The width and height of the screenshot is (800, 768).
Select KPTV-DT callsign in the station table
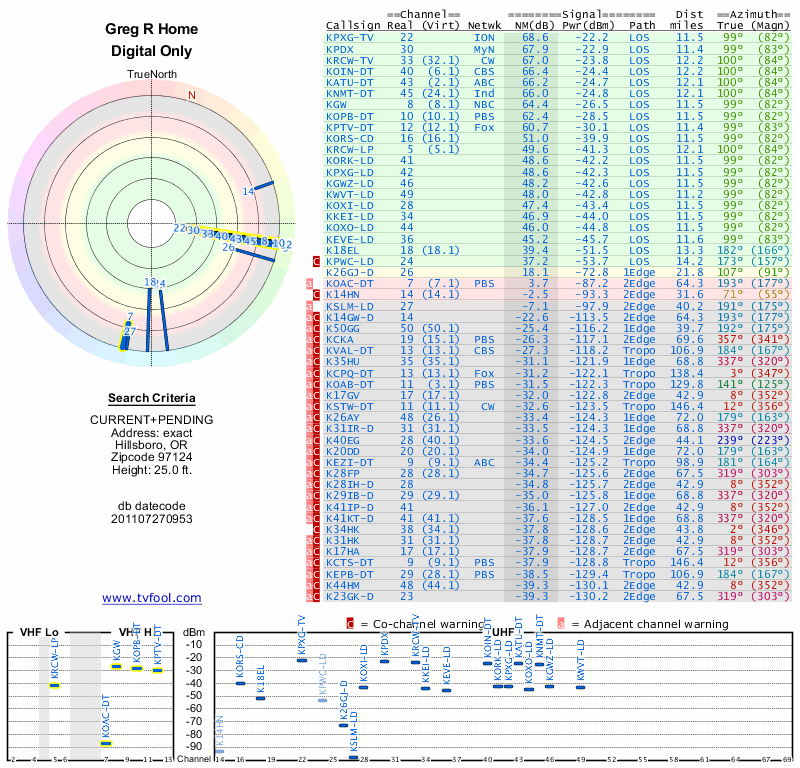[x=350, y=128]
